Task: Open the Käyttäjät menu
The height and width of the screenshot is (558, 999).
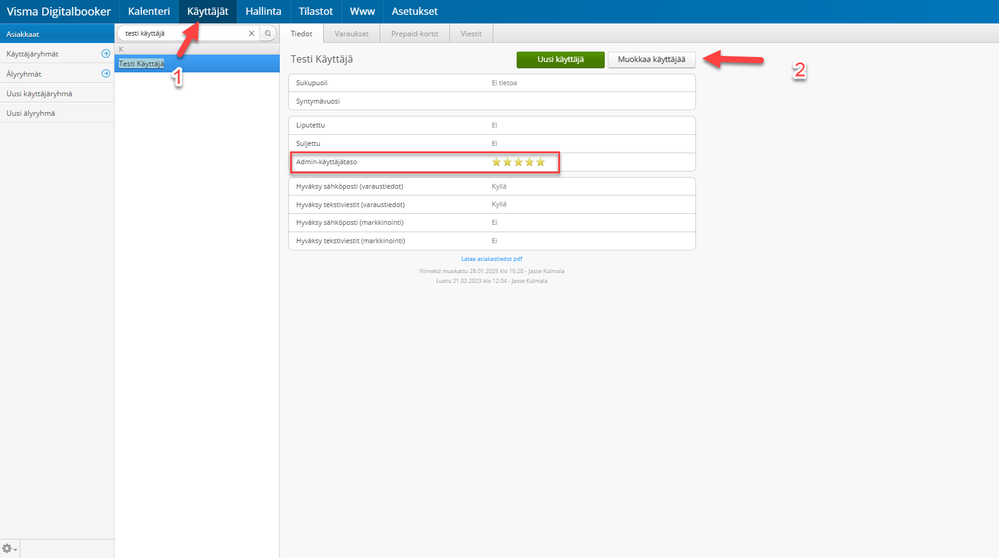Action: tap(208, 11)
